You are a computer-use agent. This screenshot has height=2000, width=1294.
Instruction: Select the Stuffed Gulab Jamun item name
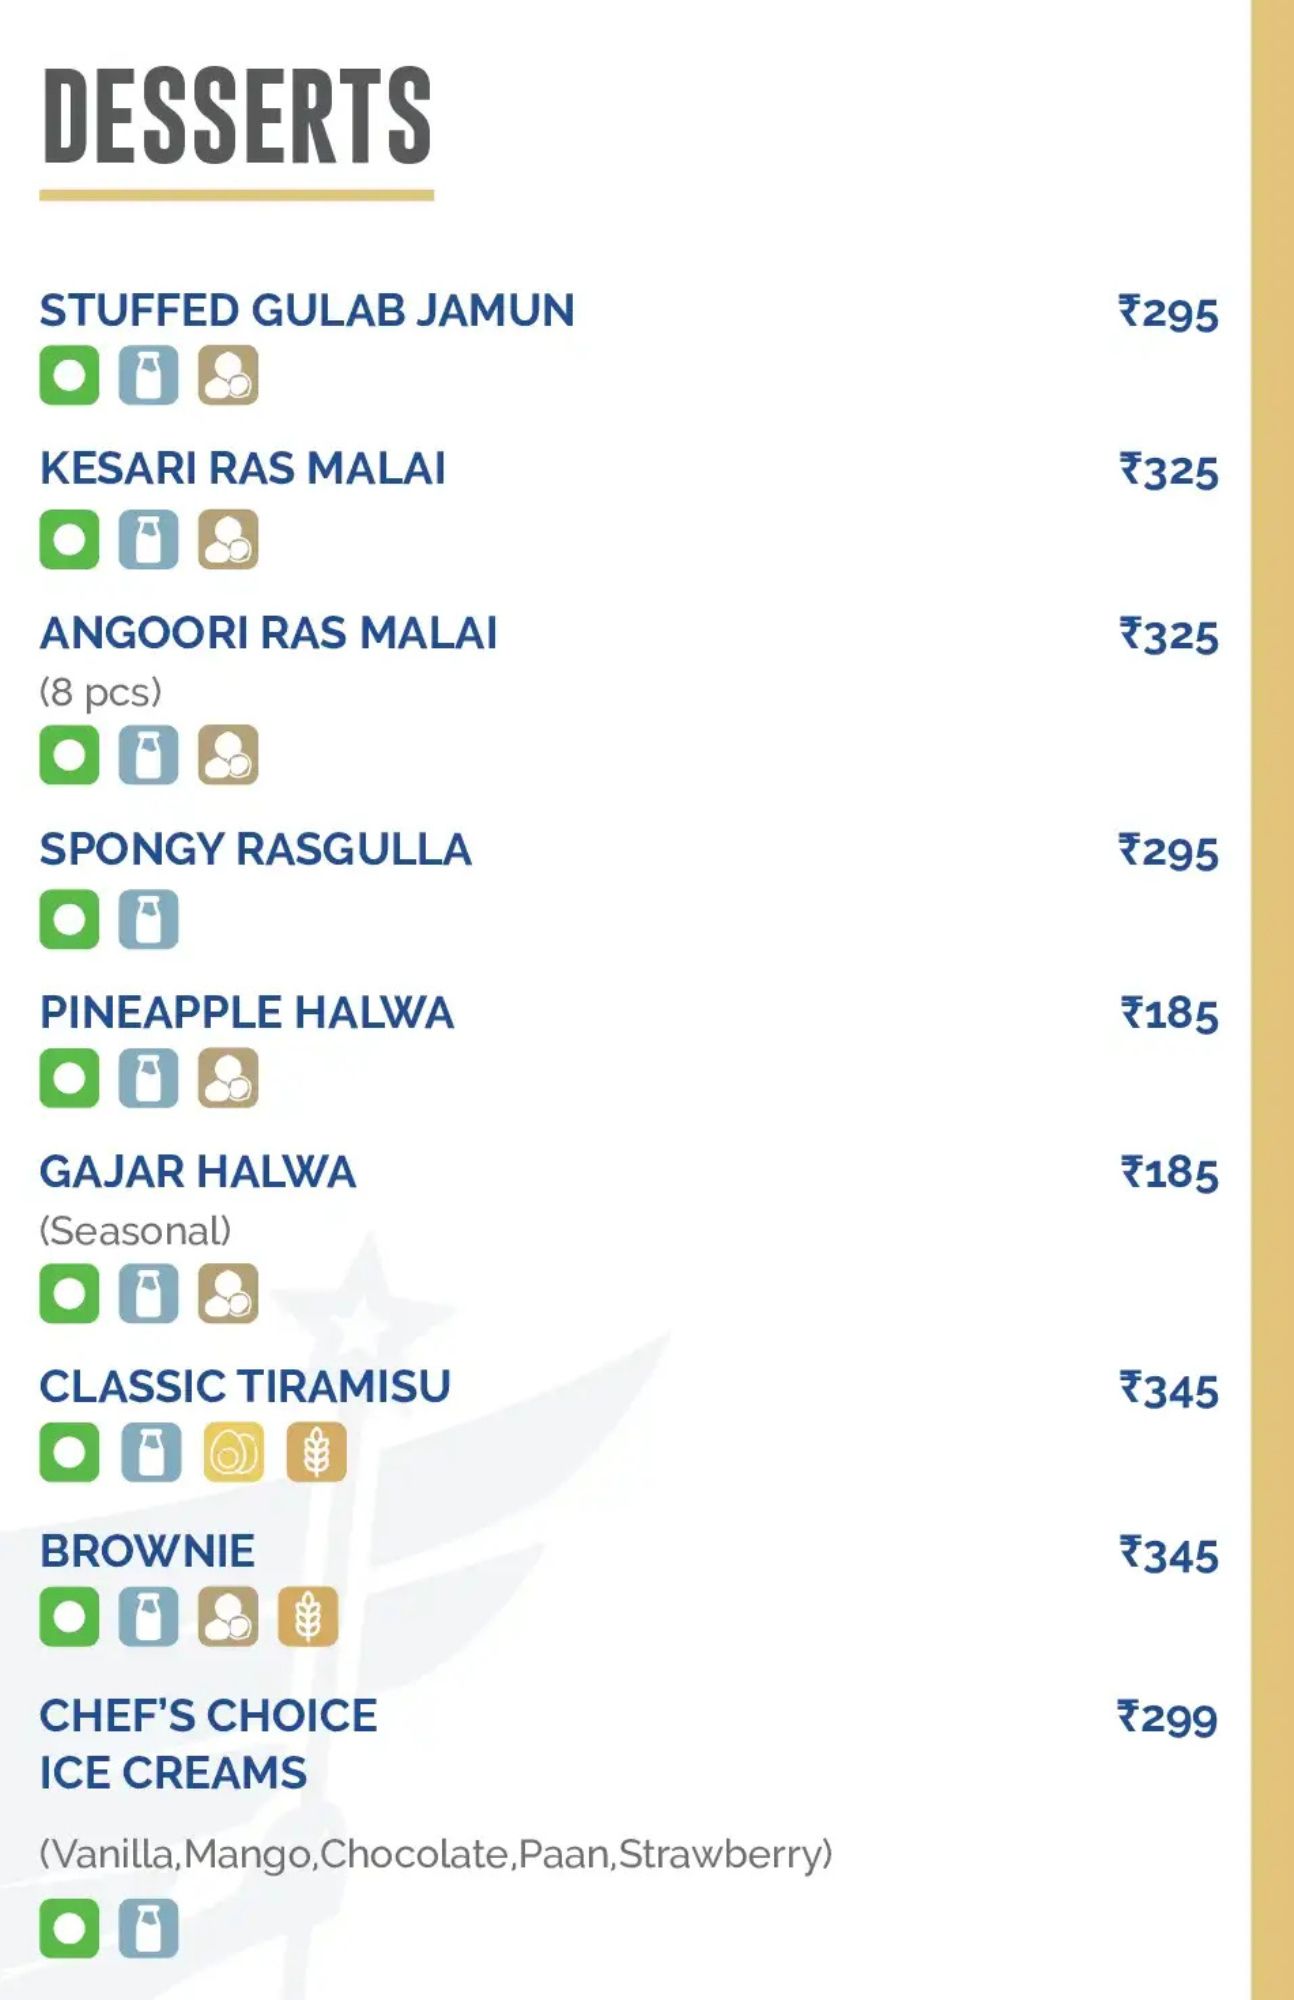click(x=307, y=310)
